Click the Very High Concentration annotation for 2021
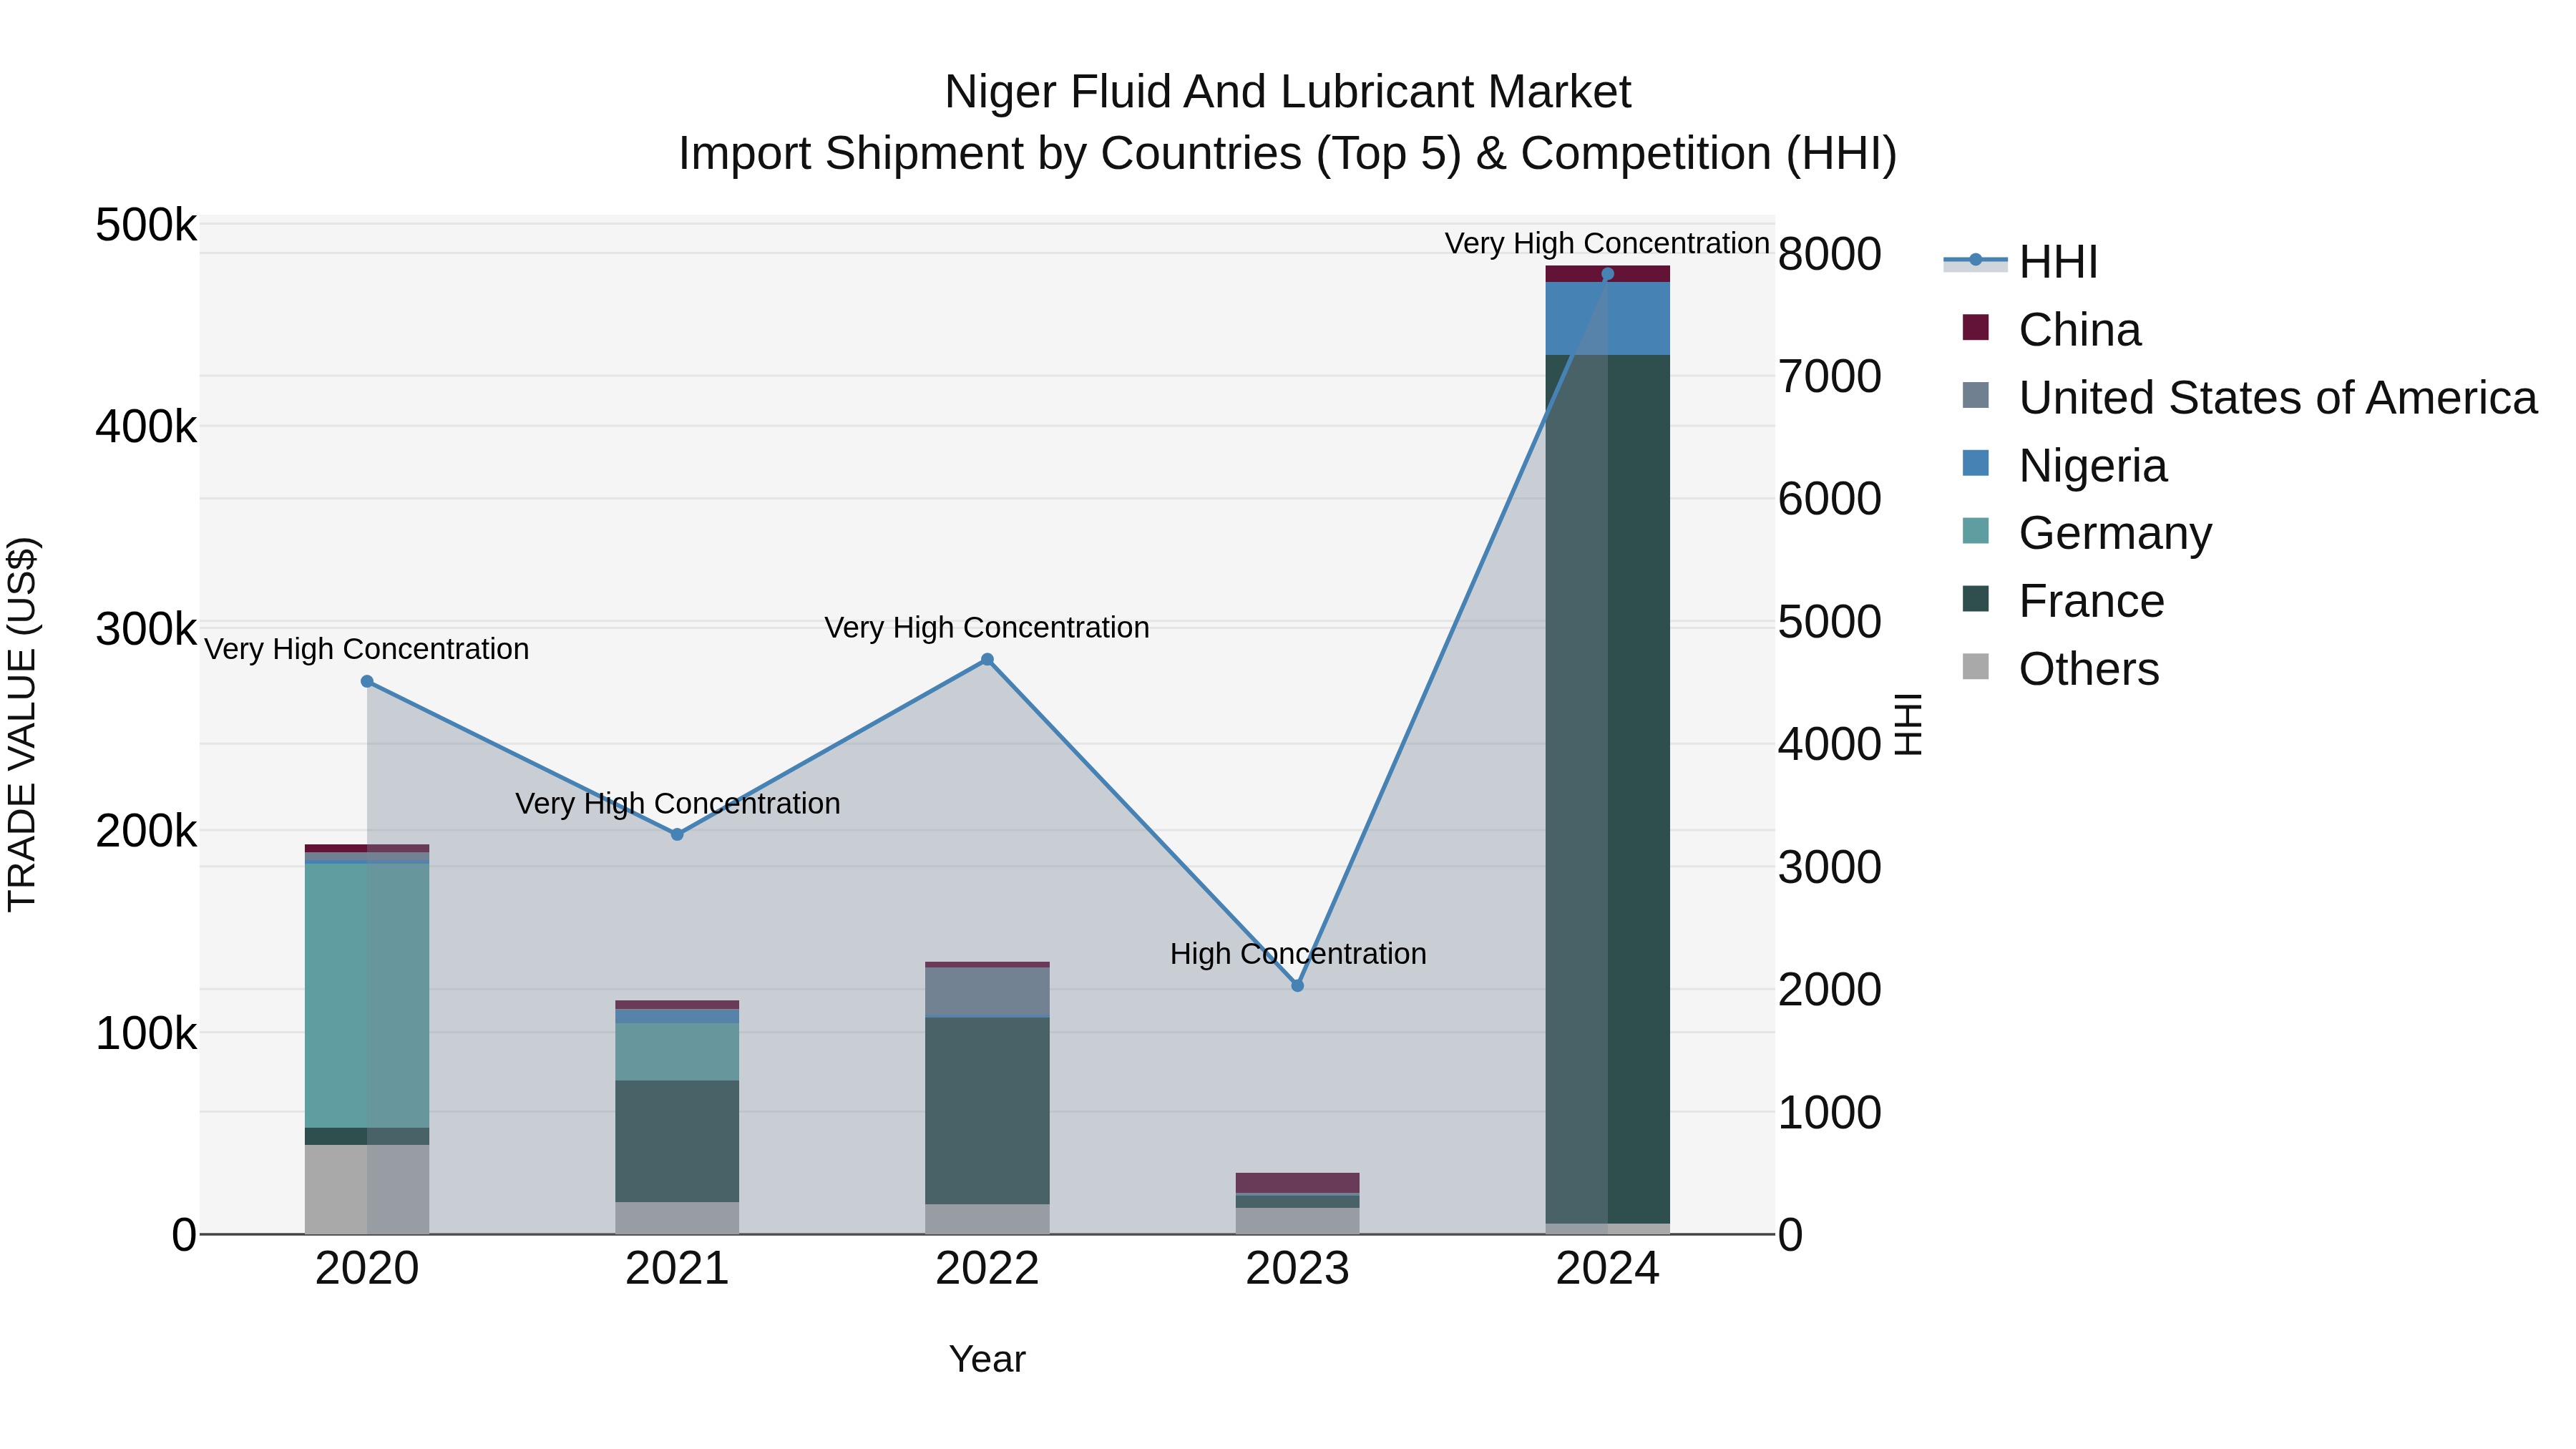Viewport: 2576px width, 1449px height. (x=677, y=803)
